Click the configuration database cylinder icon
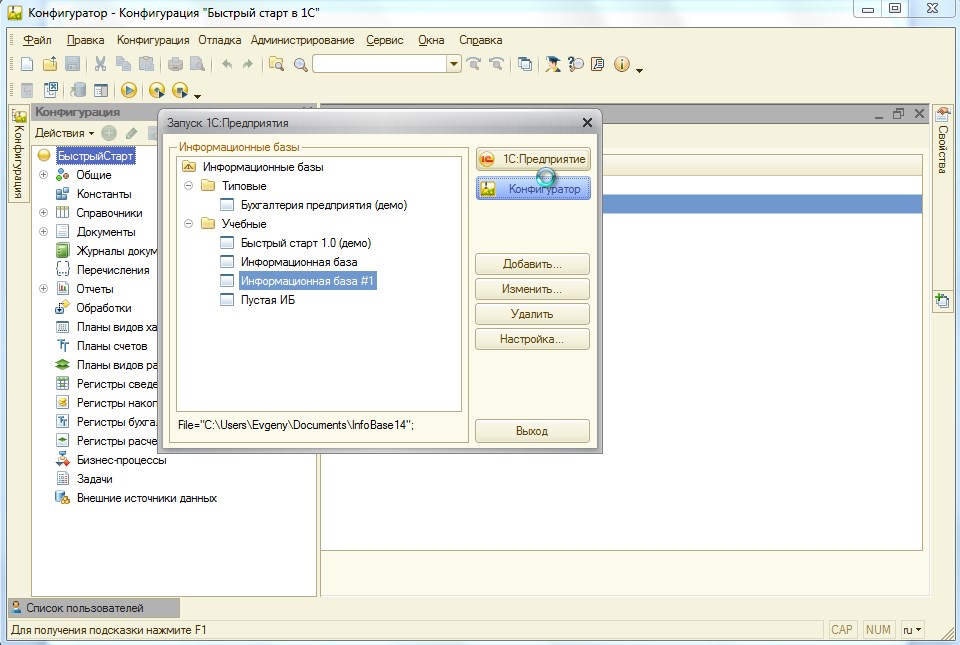960x645 pixels. click(78, 91)
